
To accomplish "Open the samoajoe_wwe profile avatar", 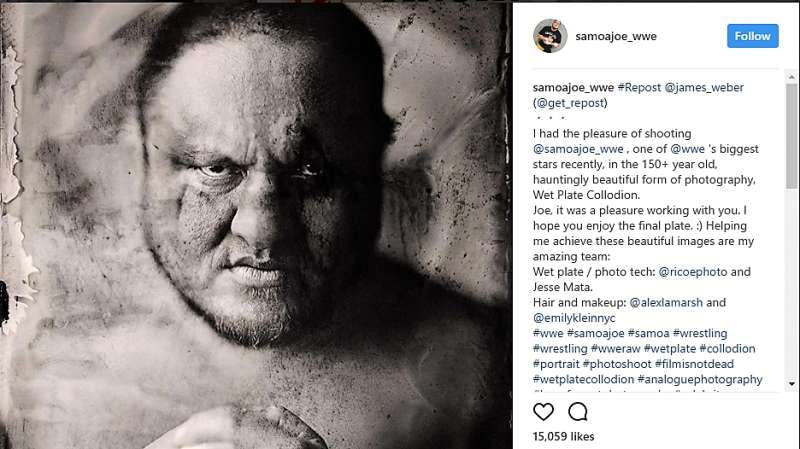I will pyautogui.click(x=550, y=36).
